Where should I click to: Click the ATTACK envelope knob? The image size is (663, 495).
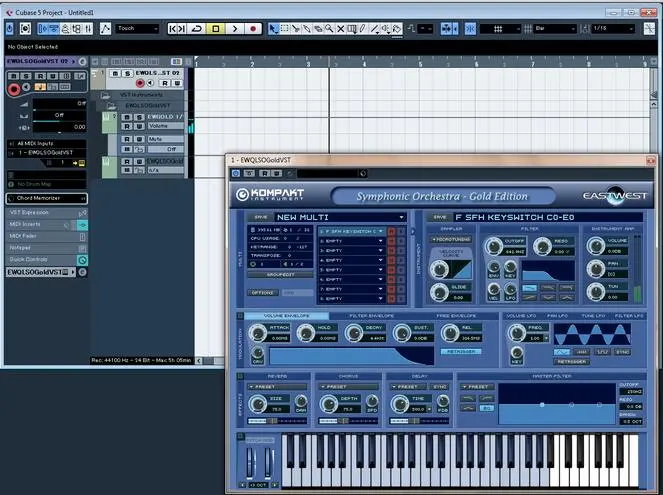pyautogui.click(x=257, y=333)
